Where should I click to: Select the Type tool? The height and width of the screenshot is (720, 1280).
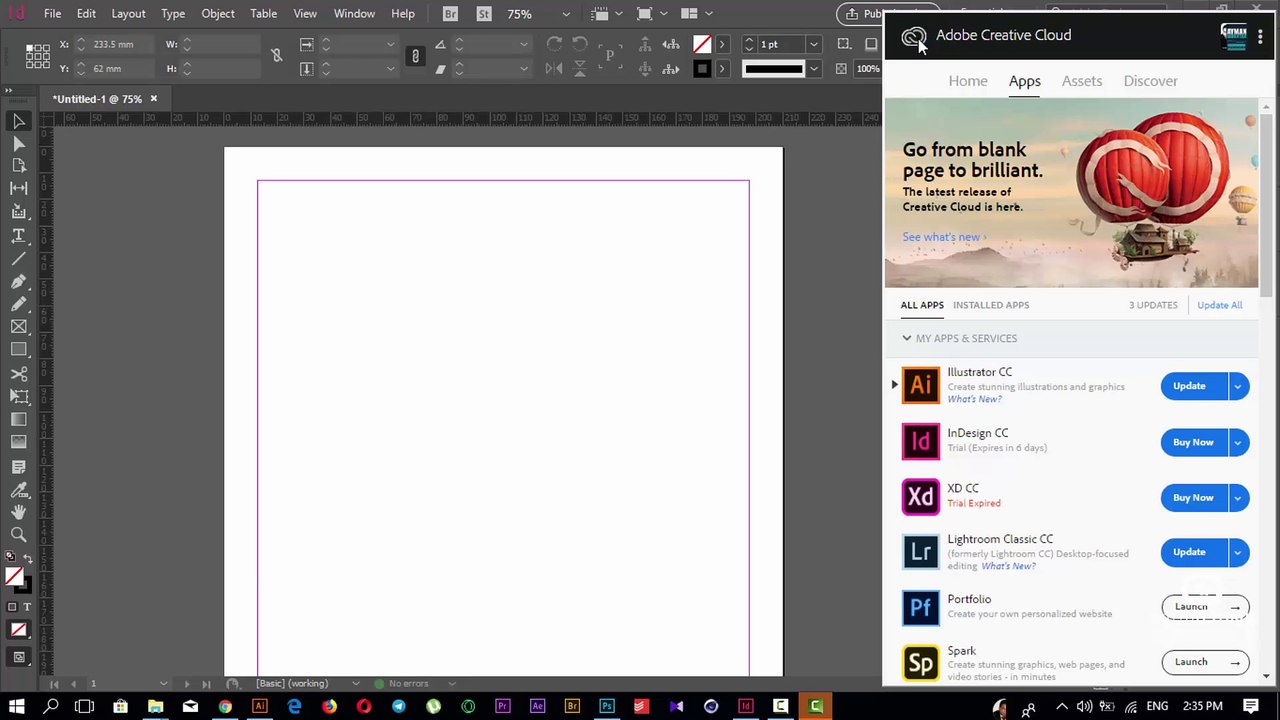[19, 236]
